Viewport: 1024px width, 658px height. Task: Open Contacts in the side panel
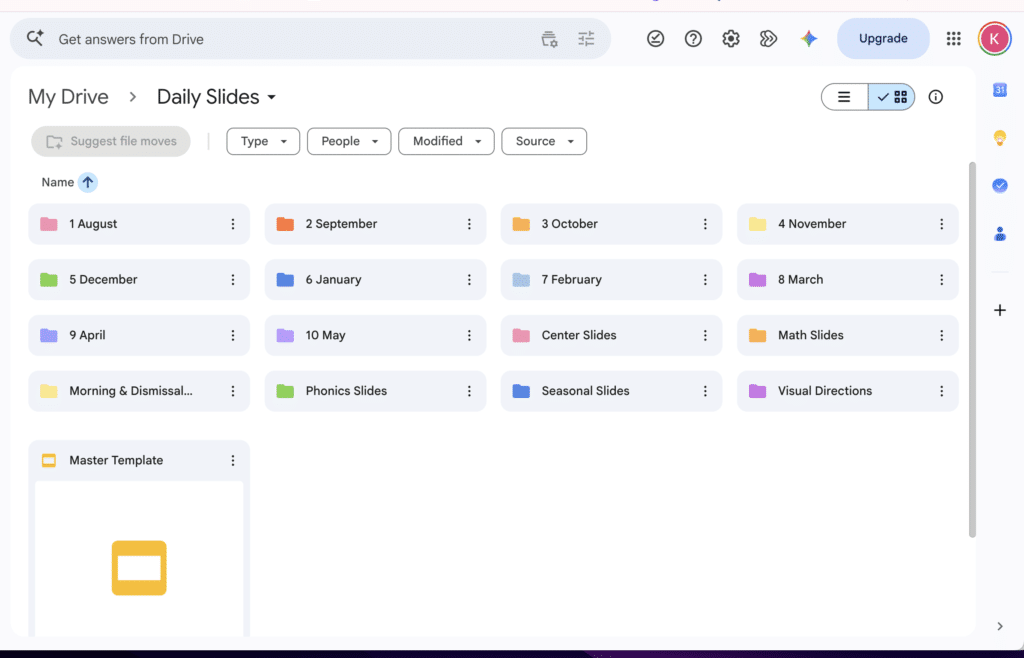pyautogui.click(x=1000, y=234)
